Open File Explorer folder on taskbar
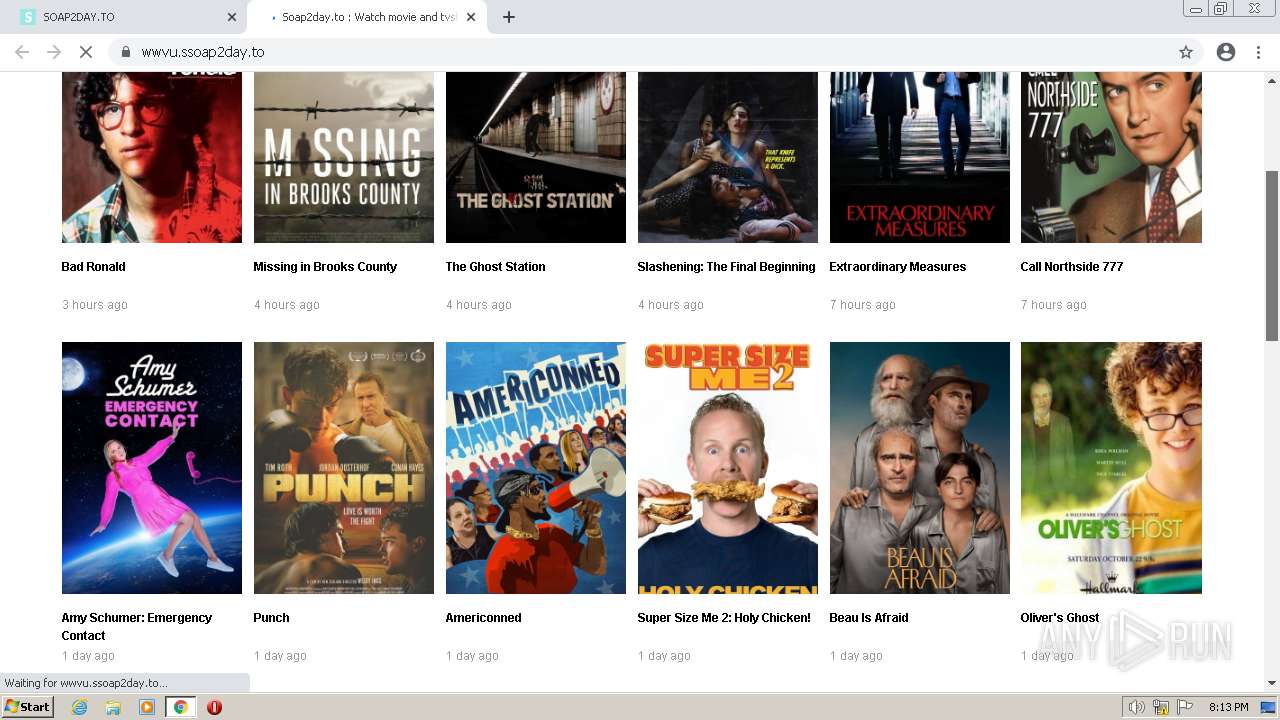 click(x=113, y=707)
